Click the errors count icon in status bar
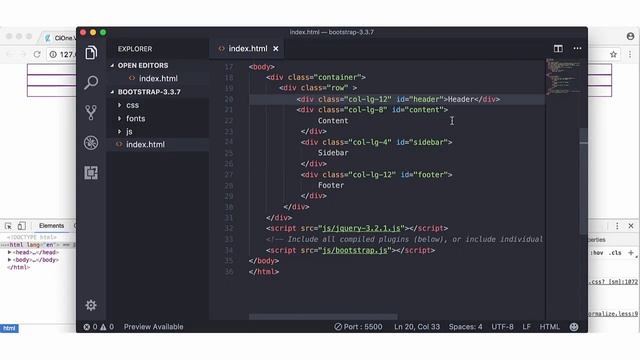 tap(87, 327)
